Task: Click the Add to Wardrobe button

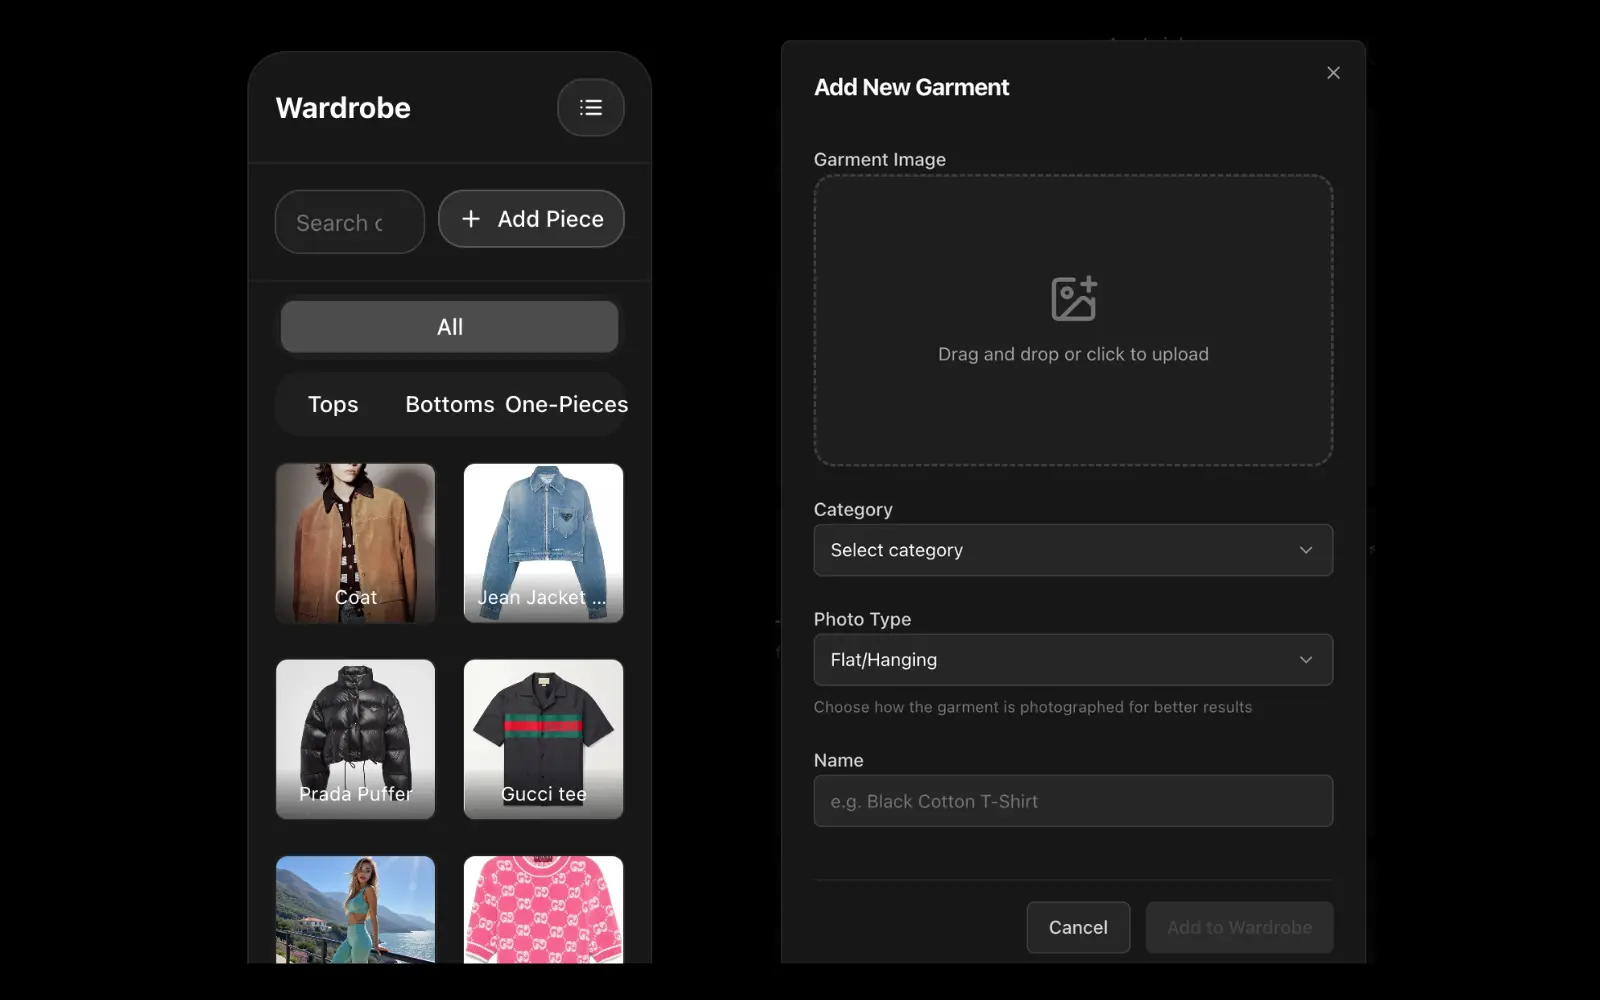Action: (1239, 927)
